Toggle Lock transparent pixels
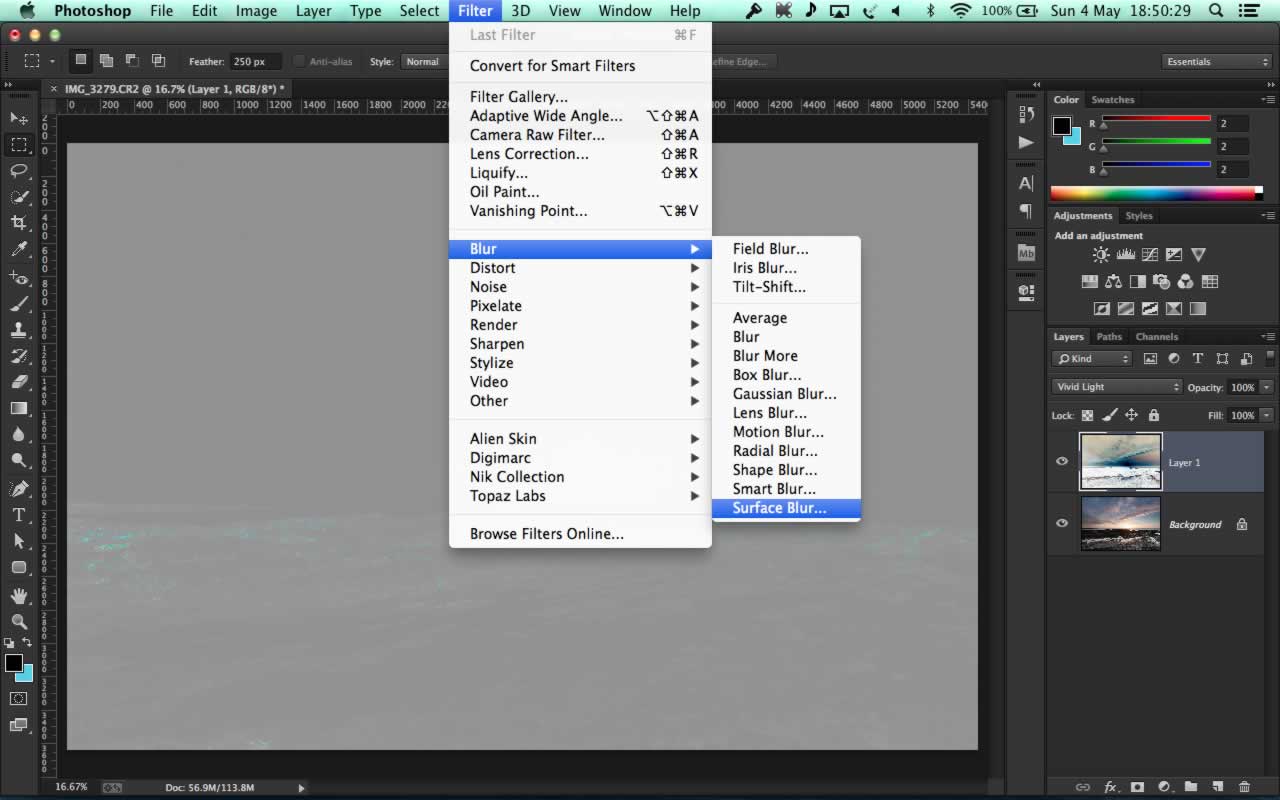 pyautogui.click(x=1088, y=415)
